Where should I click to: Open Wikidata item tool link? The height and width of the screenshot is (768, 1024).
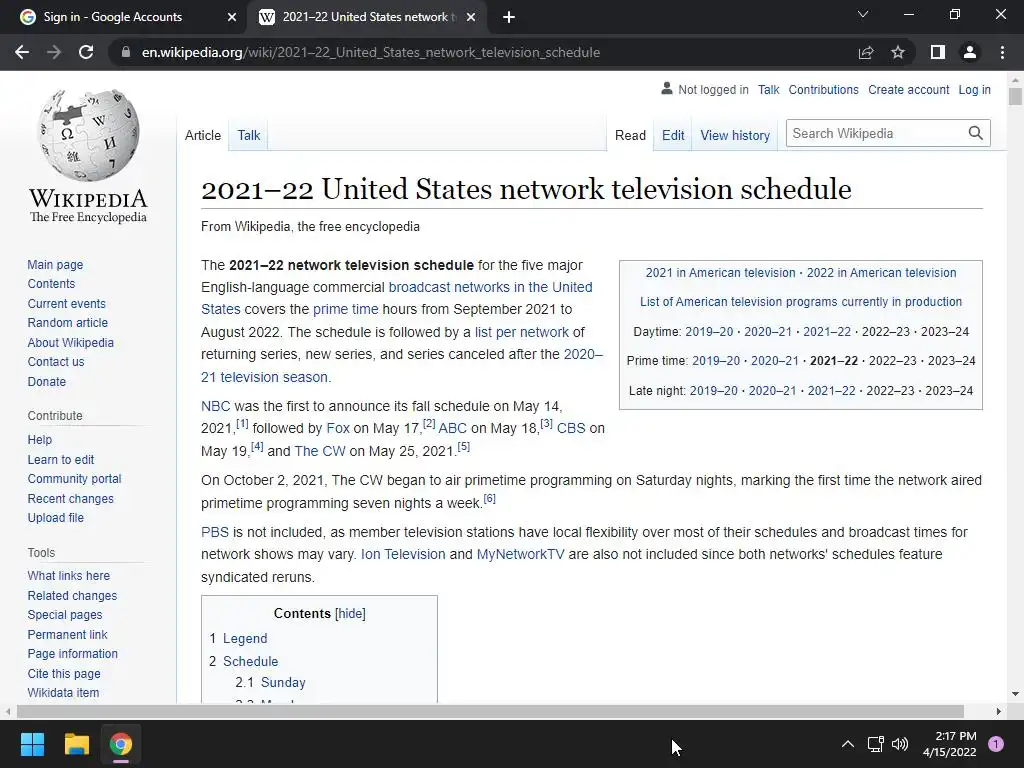(x=63, y=692)
